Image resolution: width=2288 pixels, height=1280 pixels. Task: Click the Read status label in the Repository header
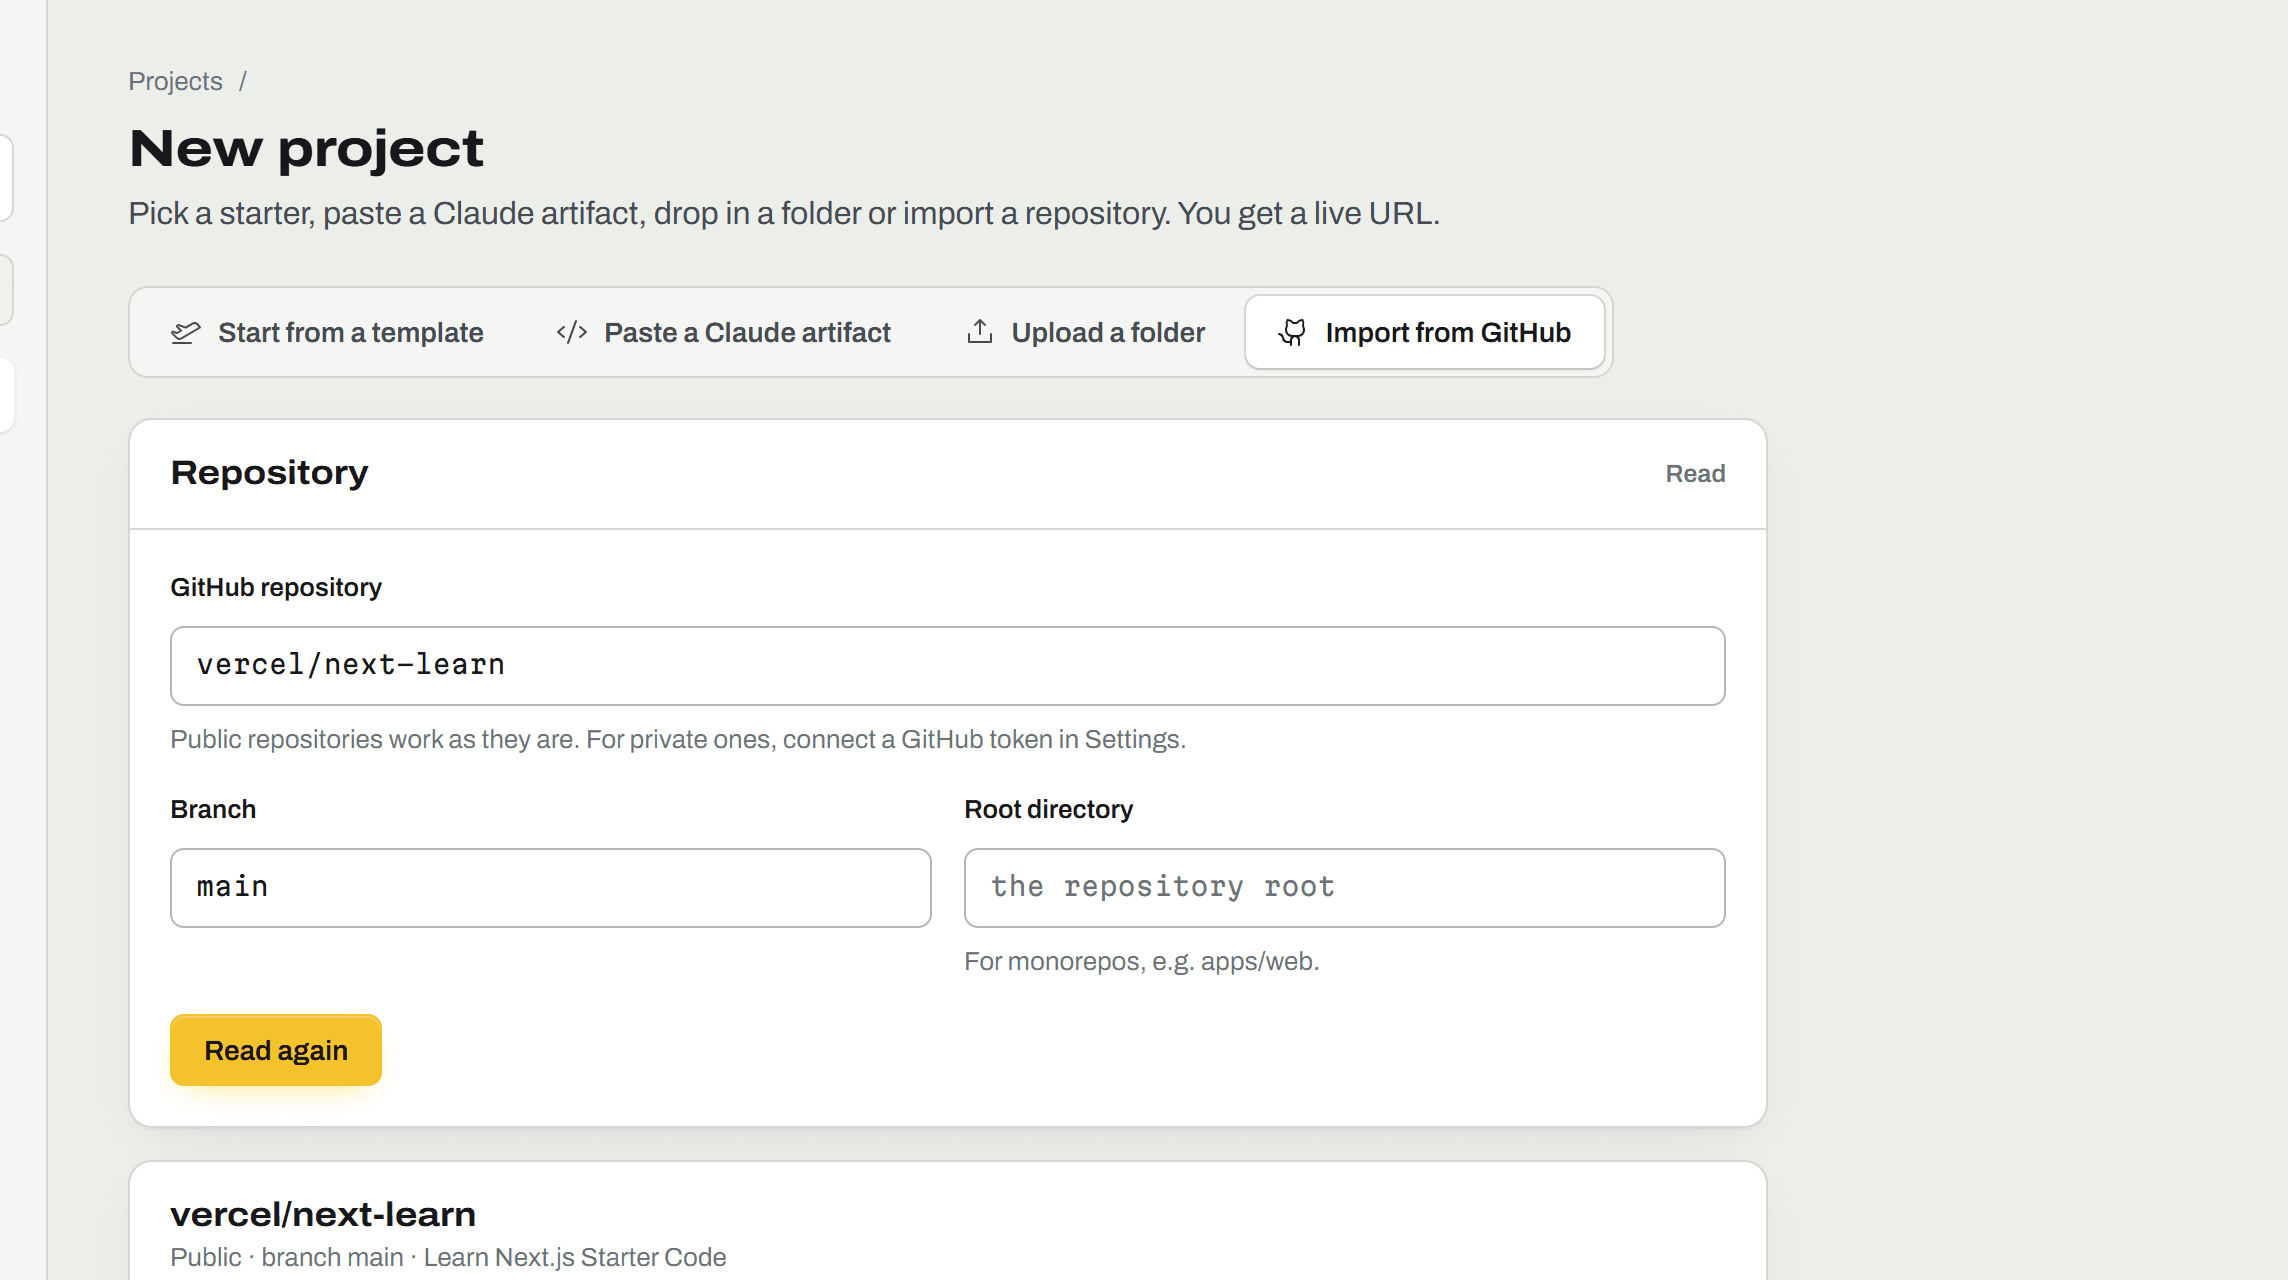(x=1695, y=474)
